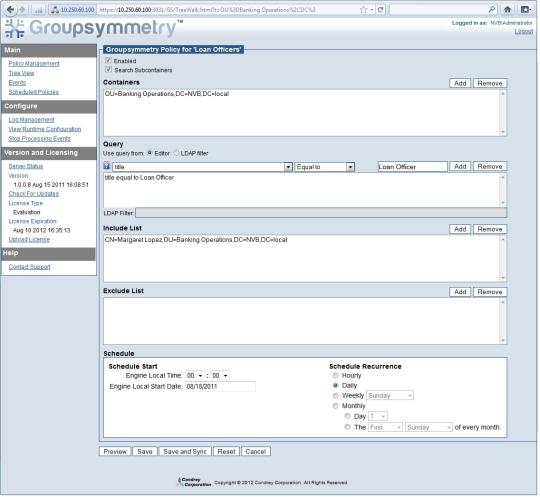Click the Groupsymmetry logo
This screenshot has height=497, width=540.
[94, 28]
